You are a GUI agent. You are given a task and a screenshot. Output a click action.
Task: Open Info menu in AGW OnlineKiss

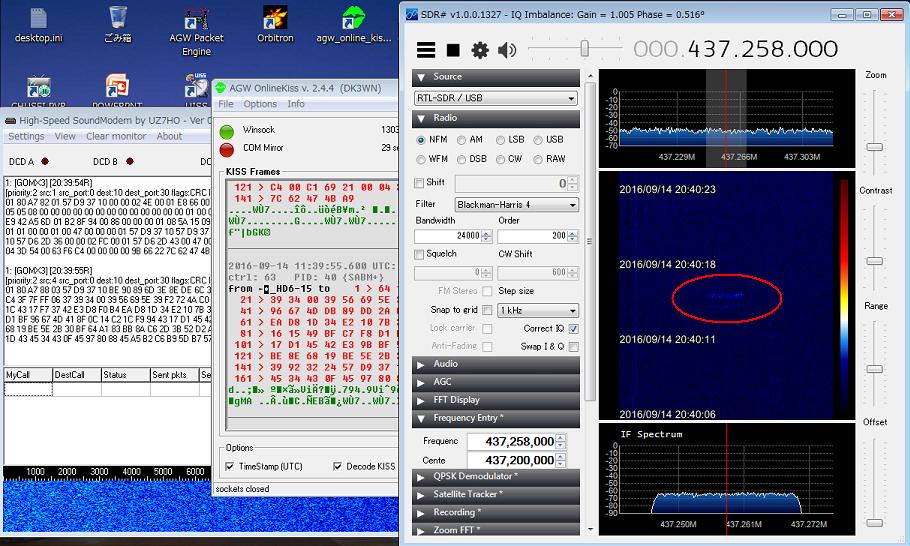tap(296, 104)
